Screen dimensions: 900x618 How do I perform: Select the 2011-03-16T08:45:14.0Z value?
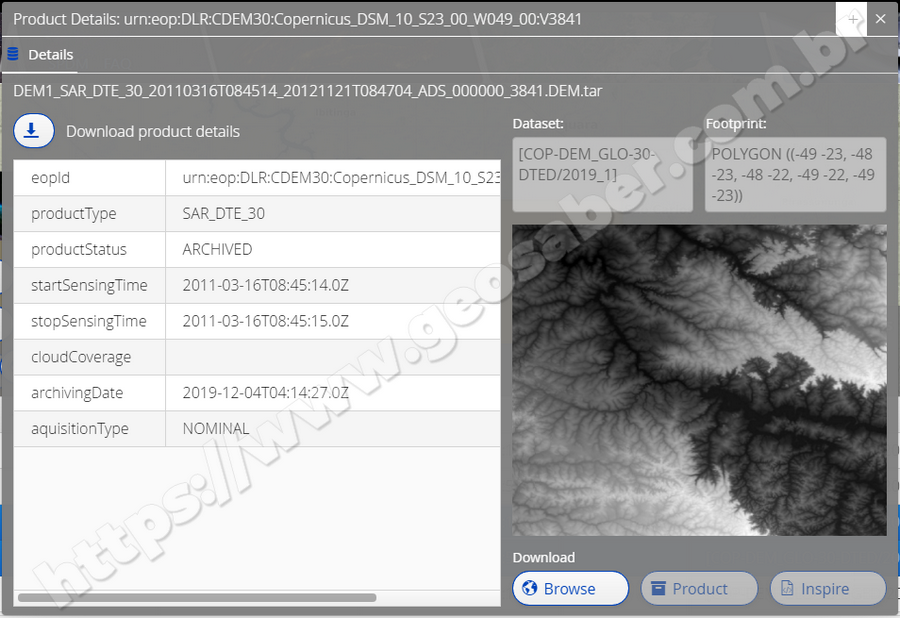(266, 285)
